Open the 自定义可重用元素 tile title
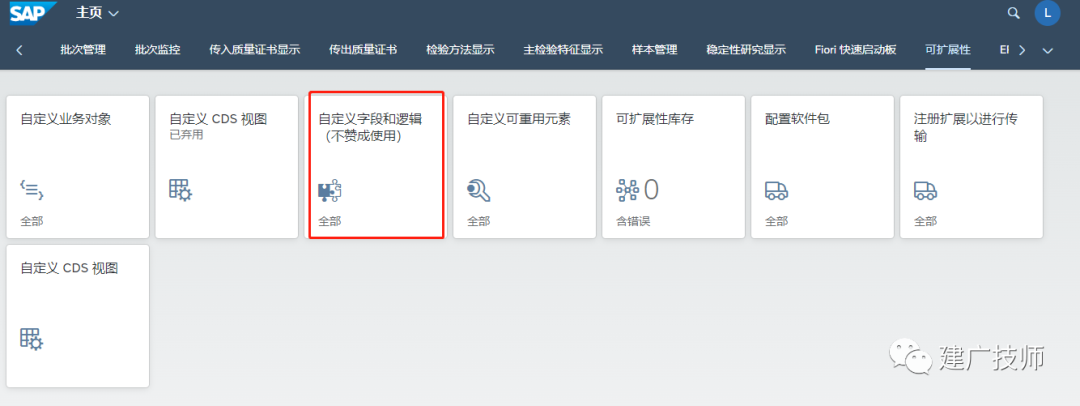The width and height of the screenshot is (1080, 406). coord(519,119)
